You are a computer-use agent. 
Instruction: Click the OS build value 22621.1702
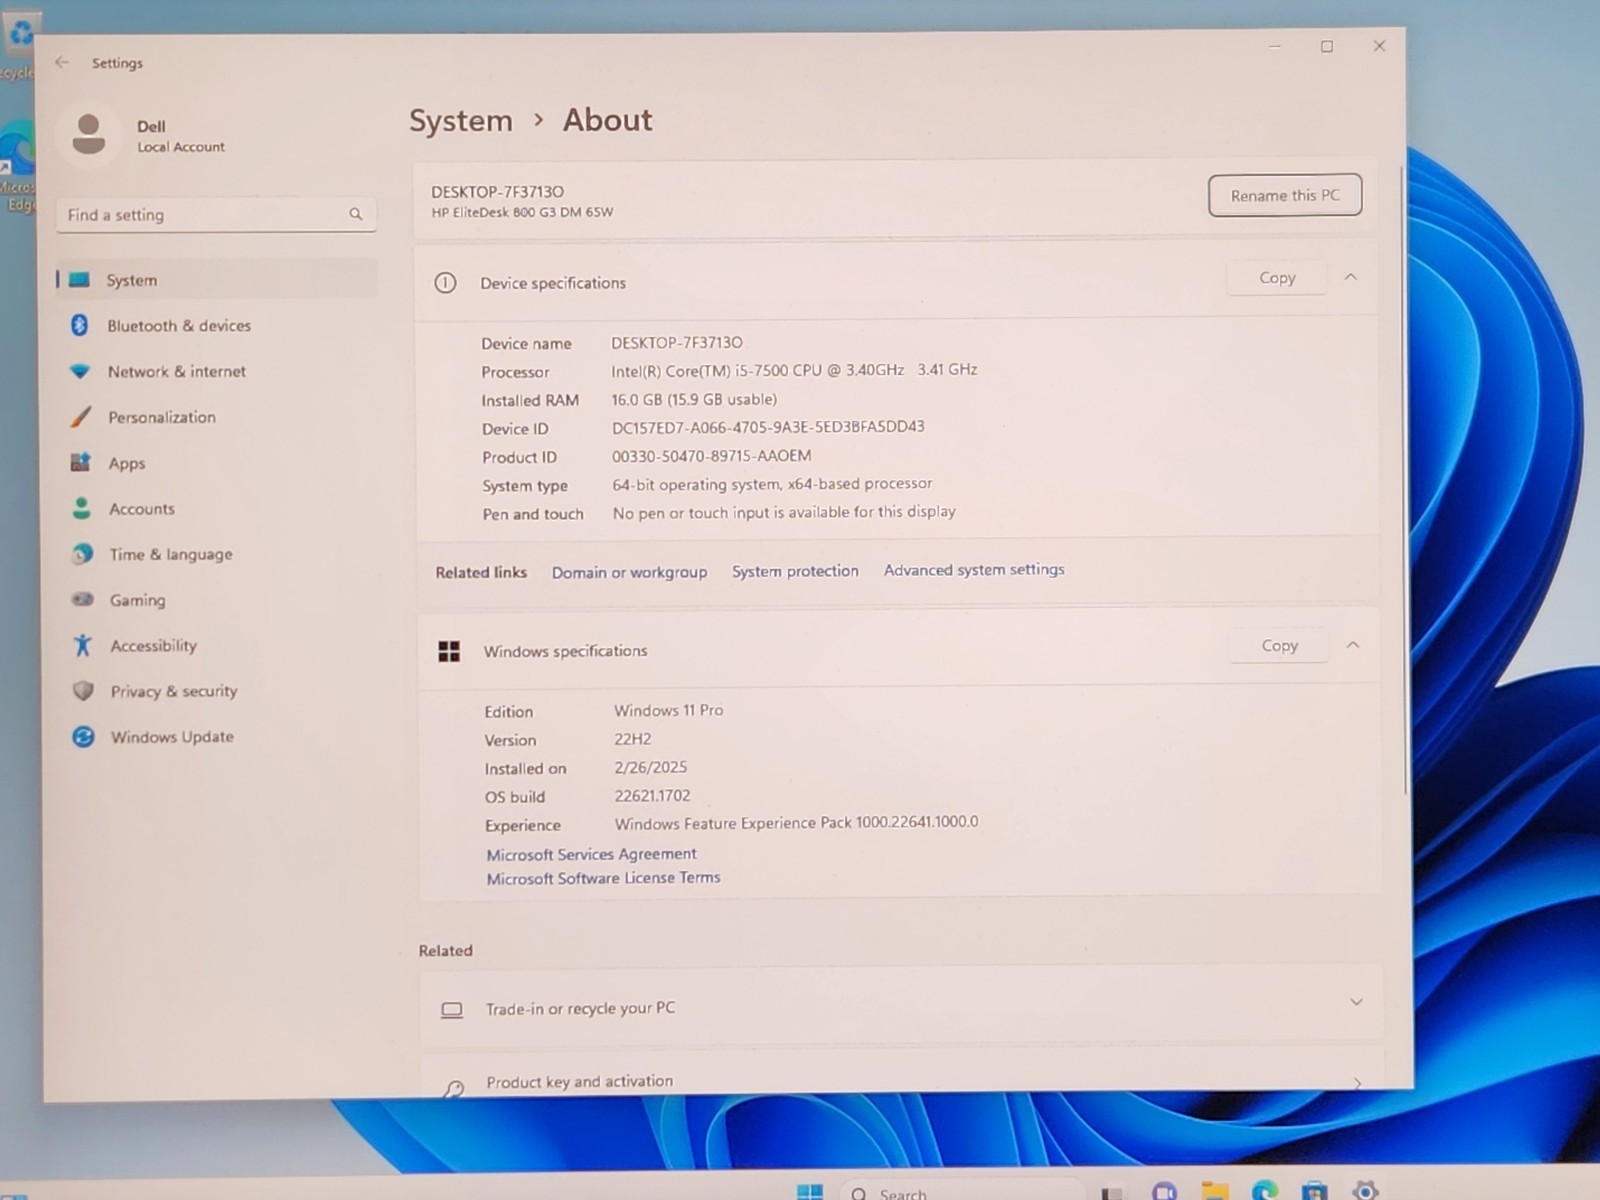tap(652, 796)
